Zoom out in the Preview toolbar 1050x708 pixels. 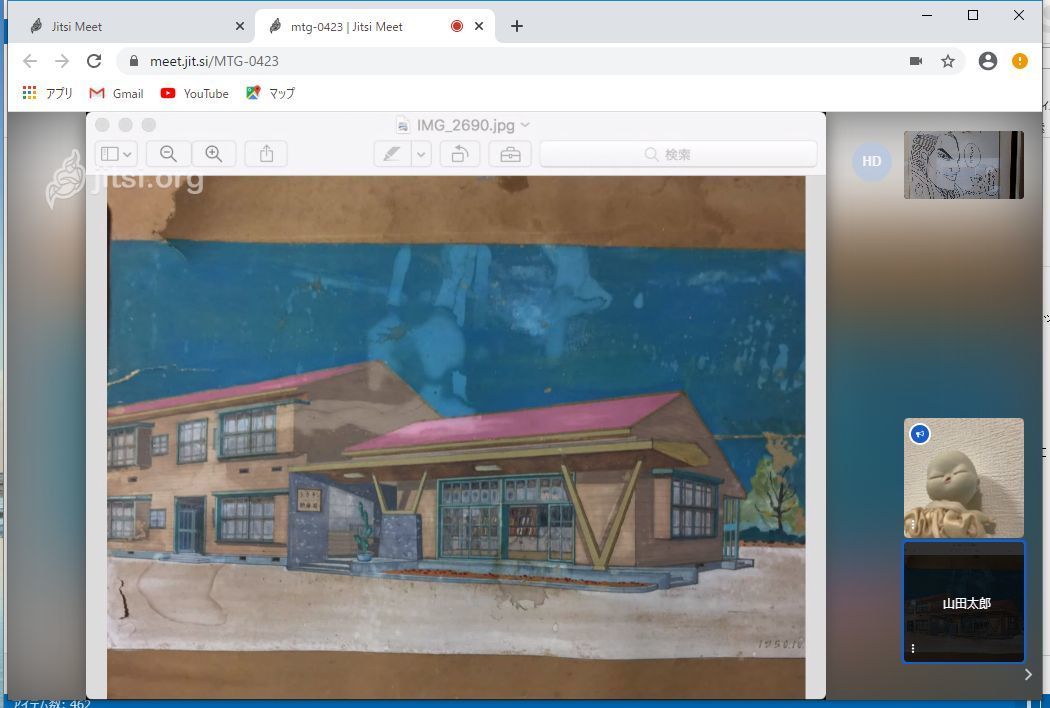pos(168,154)
